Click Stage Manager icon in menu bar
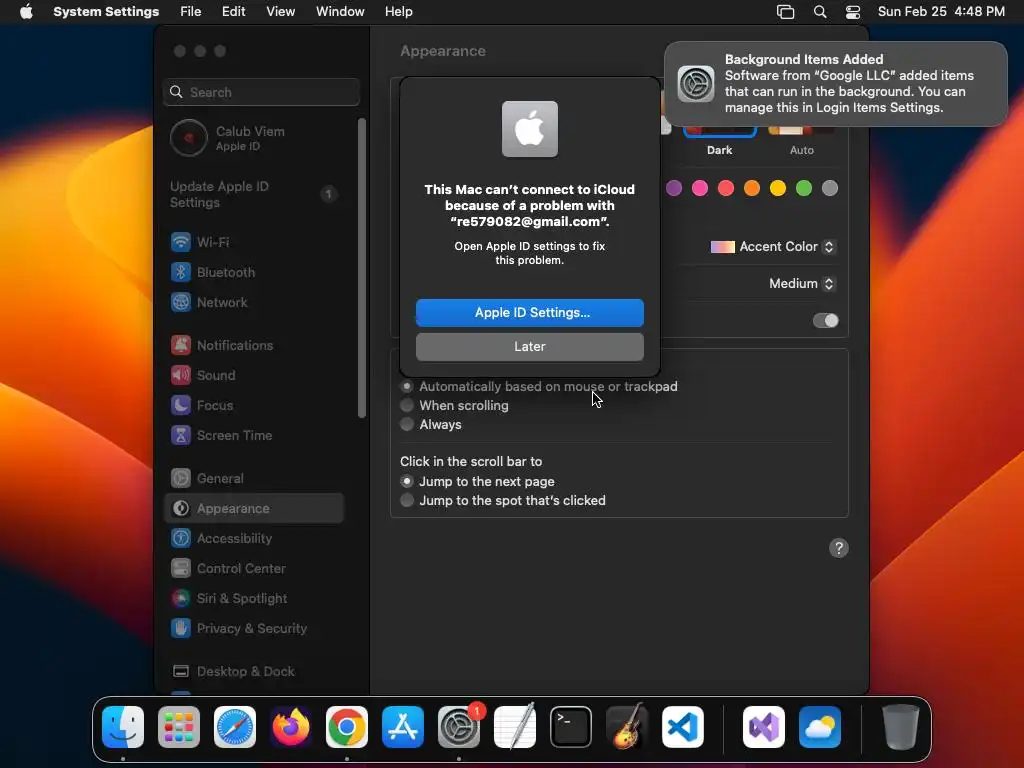 point(786,12)
